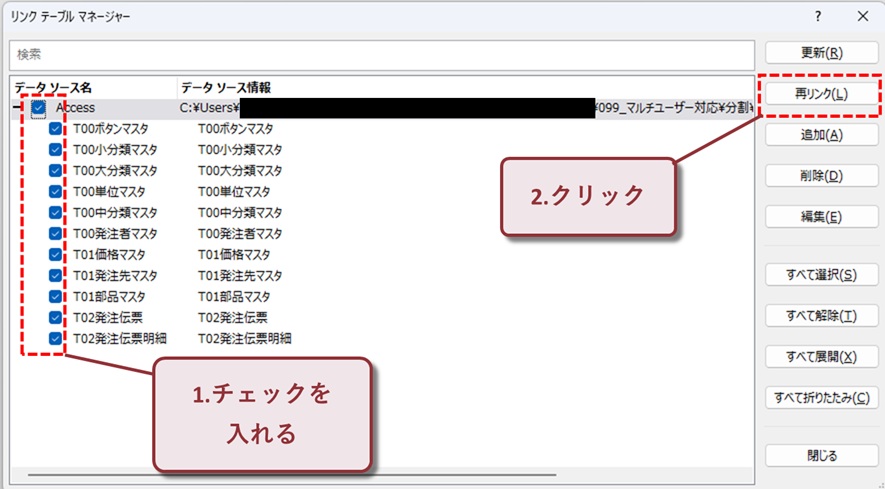This screenshot has width=885, height=489.
Task: Click the 再リンク(L) button
Action: (821, 94)
